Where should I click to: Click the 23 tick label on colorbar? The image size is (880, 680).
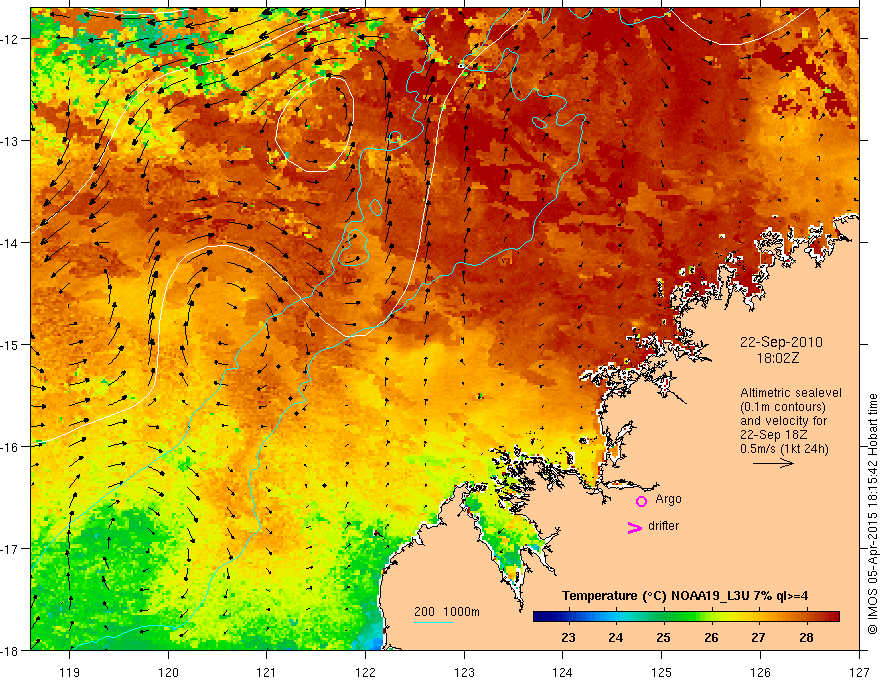click(x=568, y=637)
